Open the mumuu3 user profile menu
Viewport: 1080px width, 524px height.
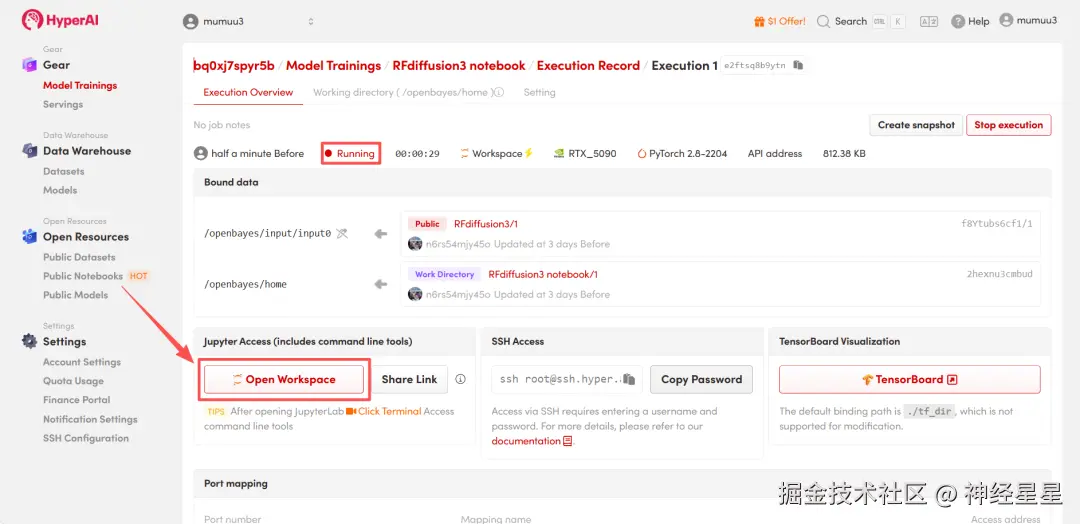[1028, 21]
